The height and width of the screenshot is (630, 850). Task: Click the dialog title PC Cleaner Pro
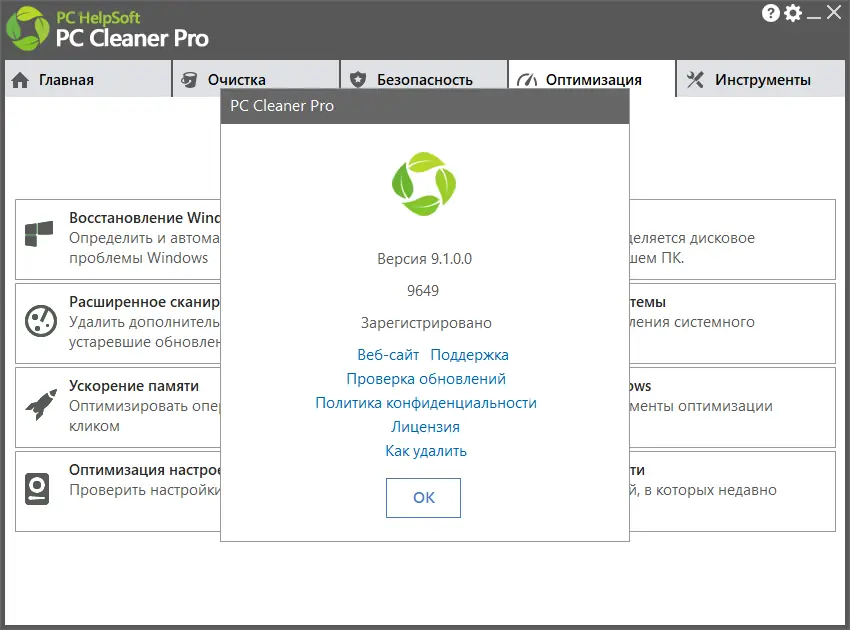pos(282,106)
